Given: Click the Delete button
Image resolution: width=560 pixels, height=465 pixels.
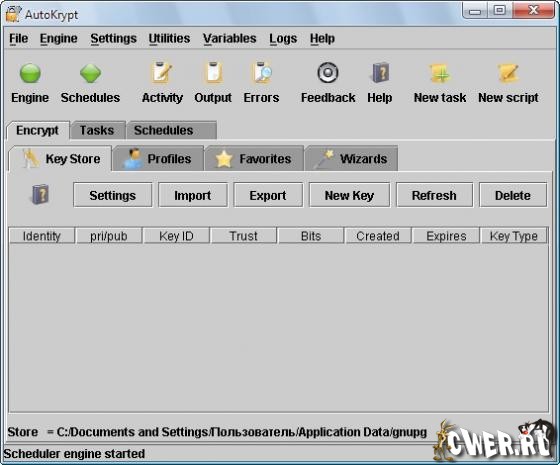Looking at the screenshot, I should click(513, 195).
